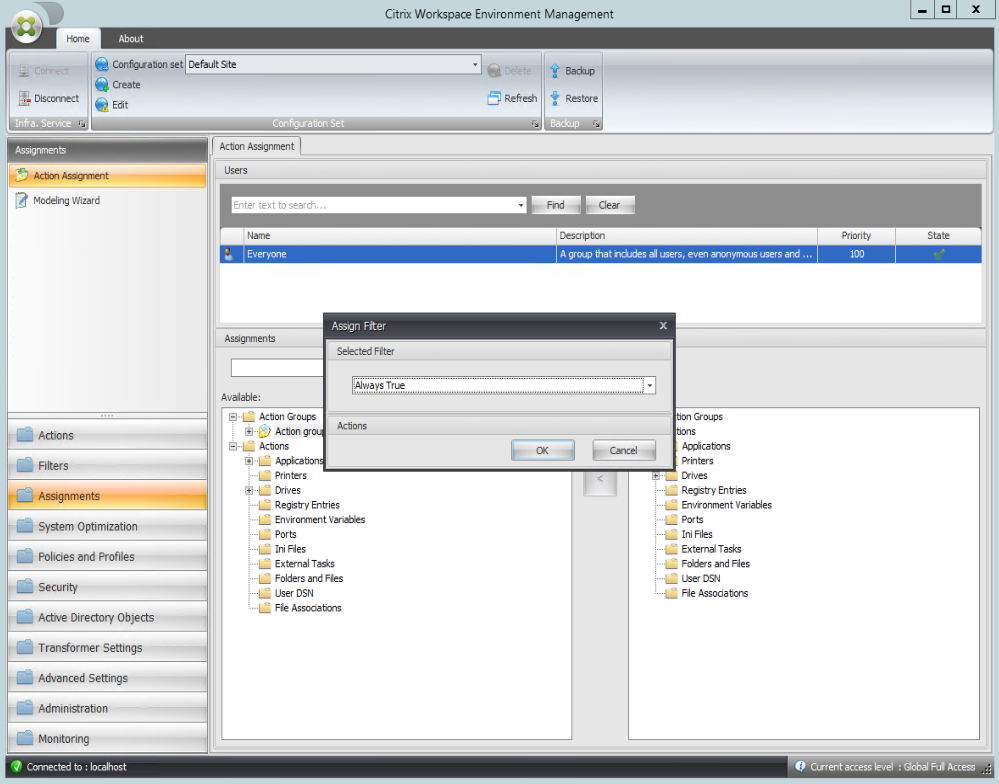Open the Modeling Wizard item

pos(66,201)
